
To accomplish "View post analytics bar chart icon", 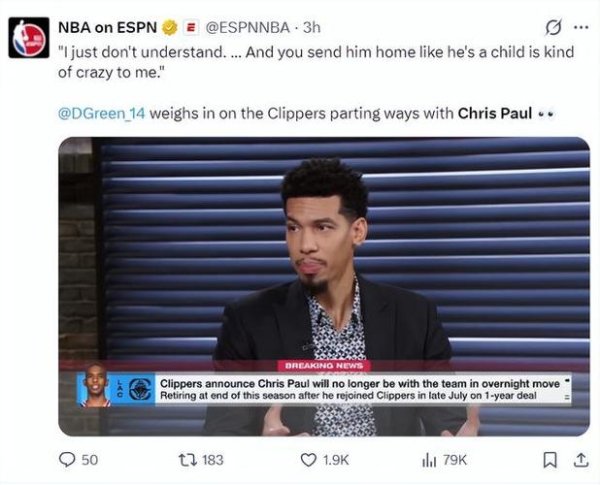I will point(429,460).
